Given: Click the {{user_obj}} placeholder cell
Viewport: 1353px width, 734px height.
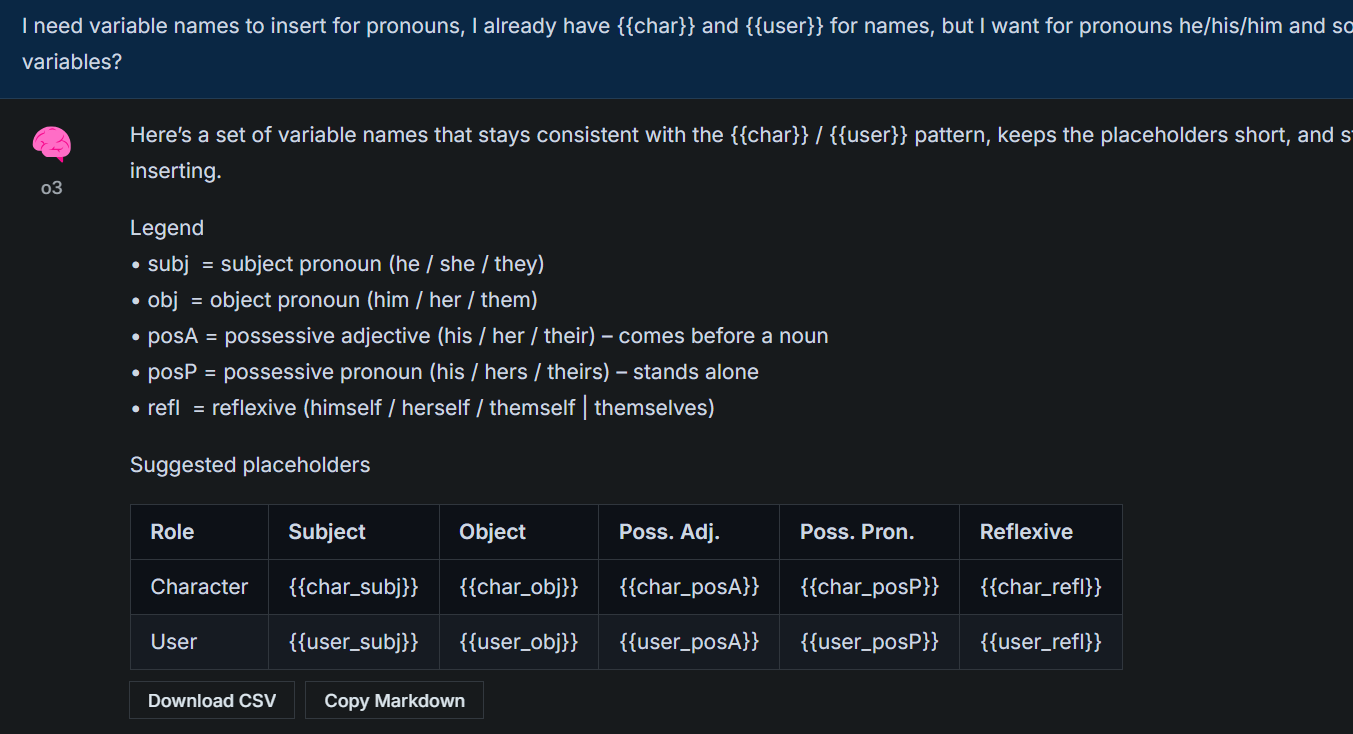Looking at the screenshot, I should coord(519,642).
